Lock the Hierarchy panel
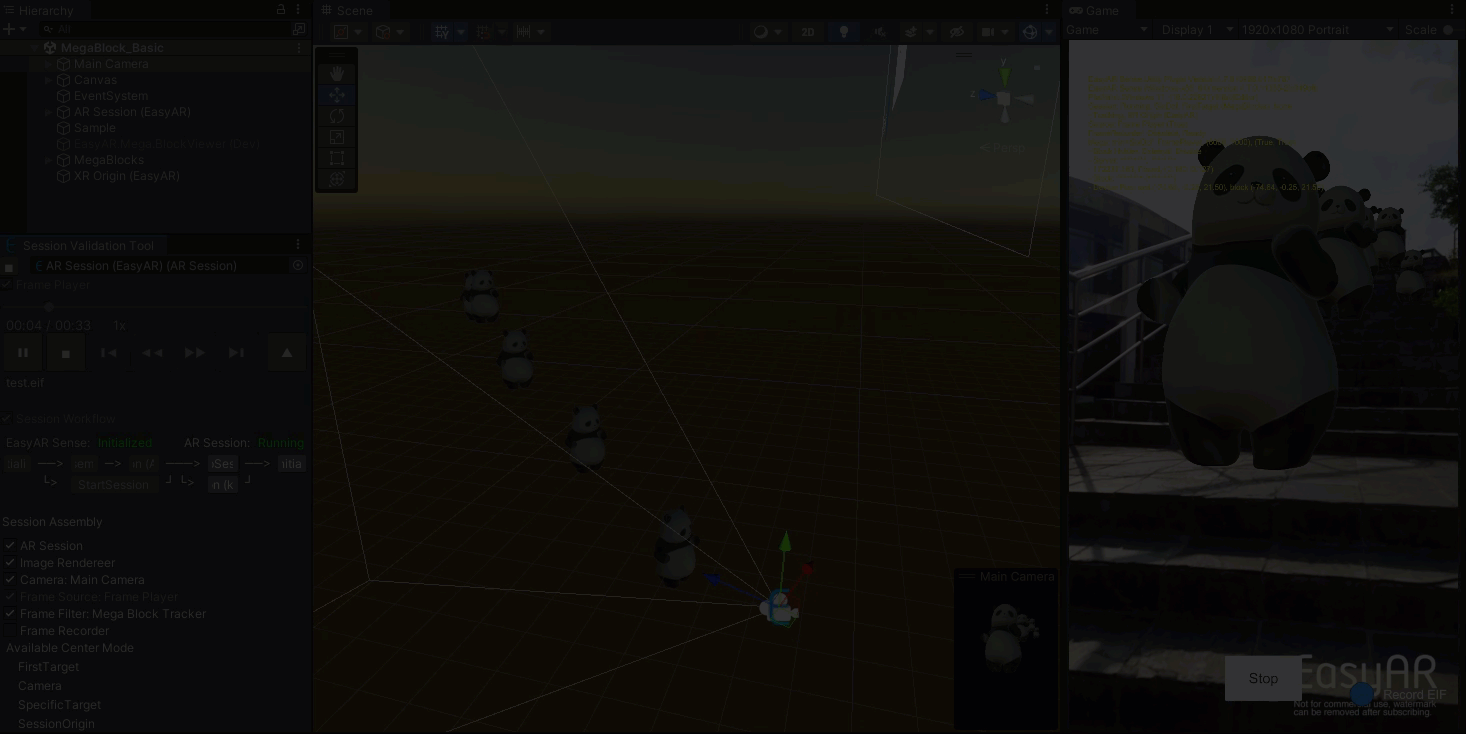 coord(281,10)
